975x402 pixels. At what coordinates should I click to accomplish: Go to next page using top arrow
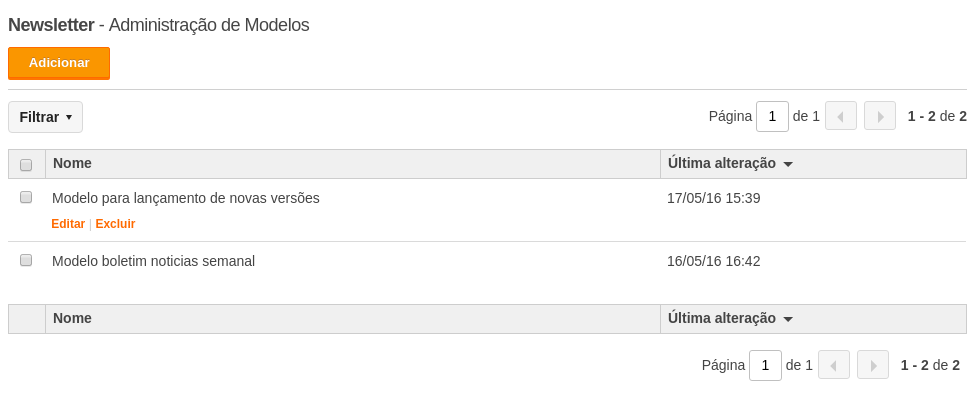coord(880,116)
